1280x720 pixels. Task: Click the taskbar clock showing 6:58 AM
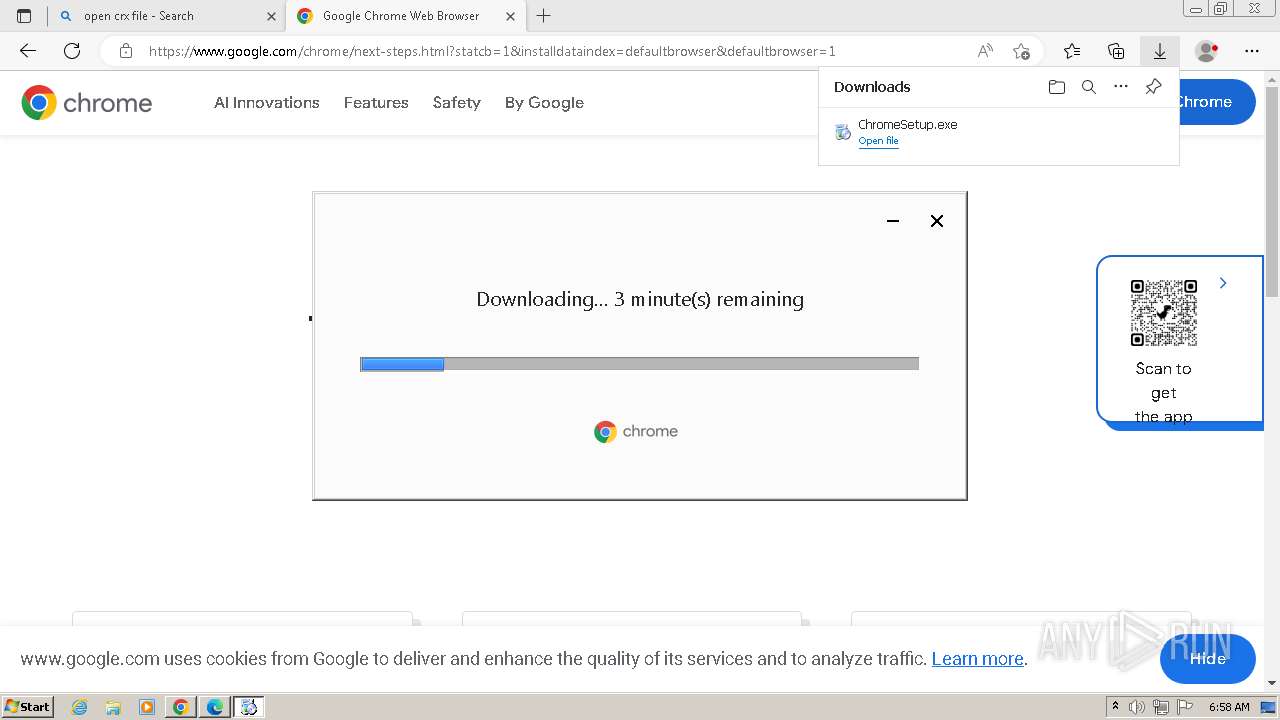coord(1229,707)
